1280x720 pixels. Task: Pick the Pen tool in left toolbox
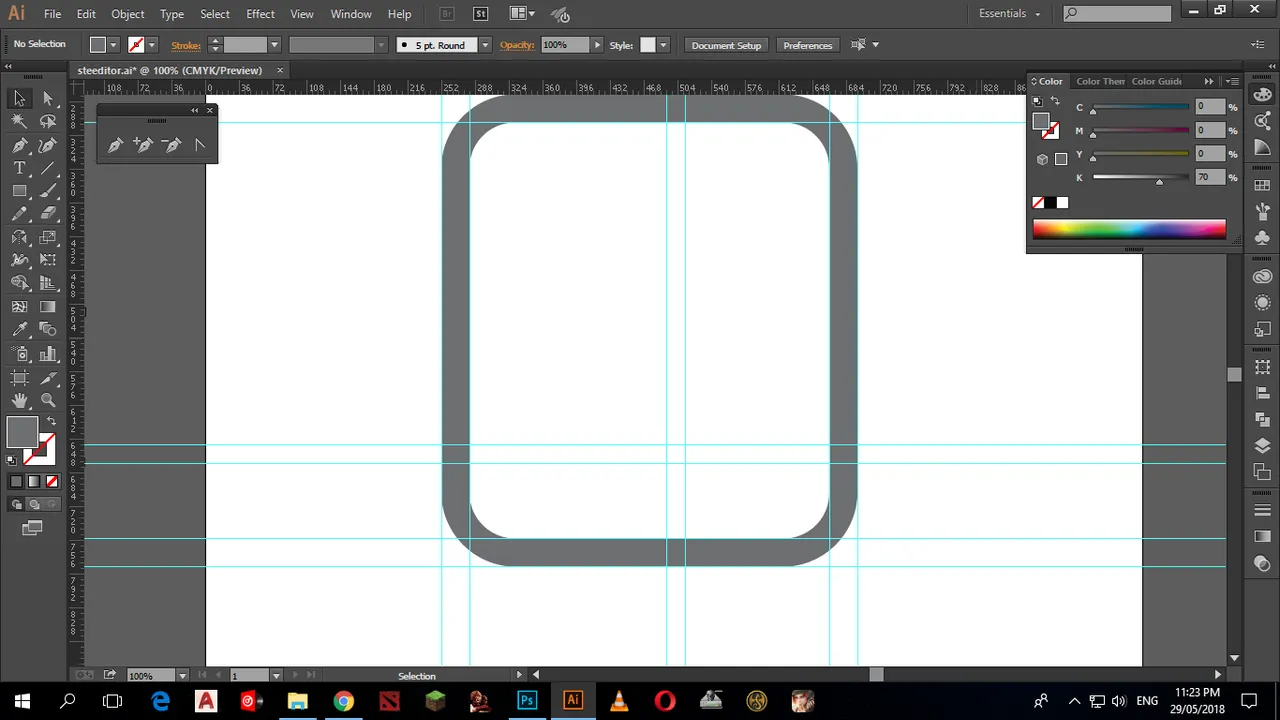click(19, 145)
